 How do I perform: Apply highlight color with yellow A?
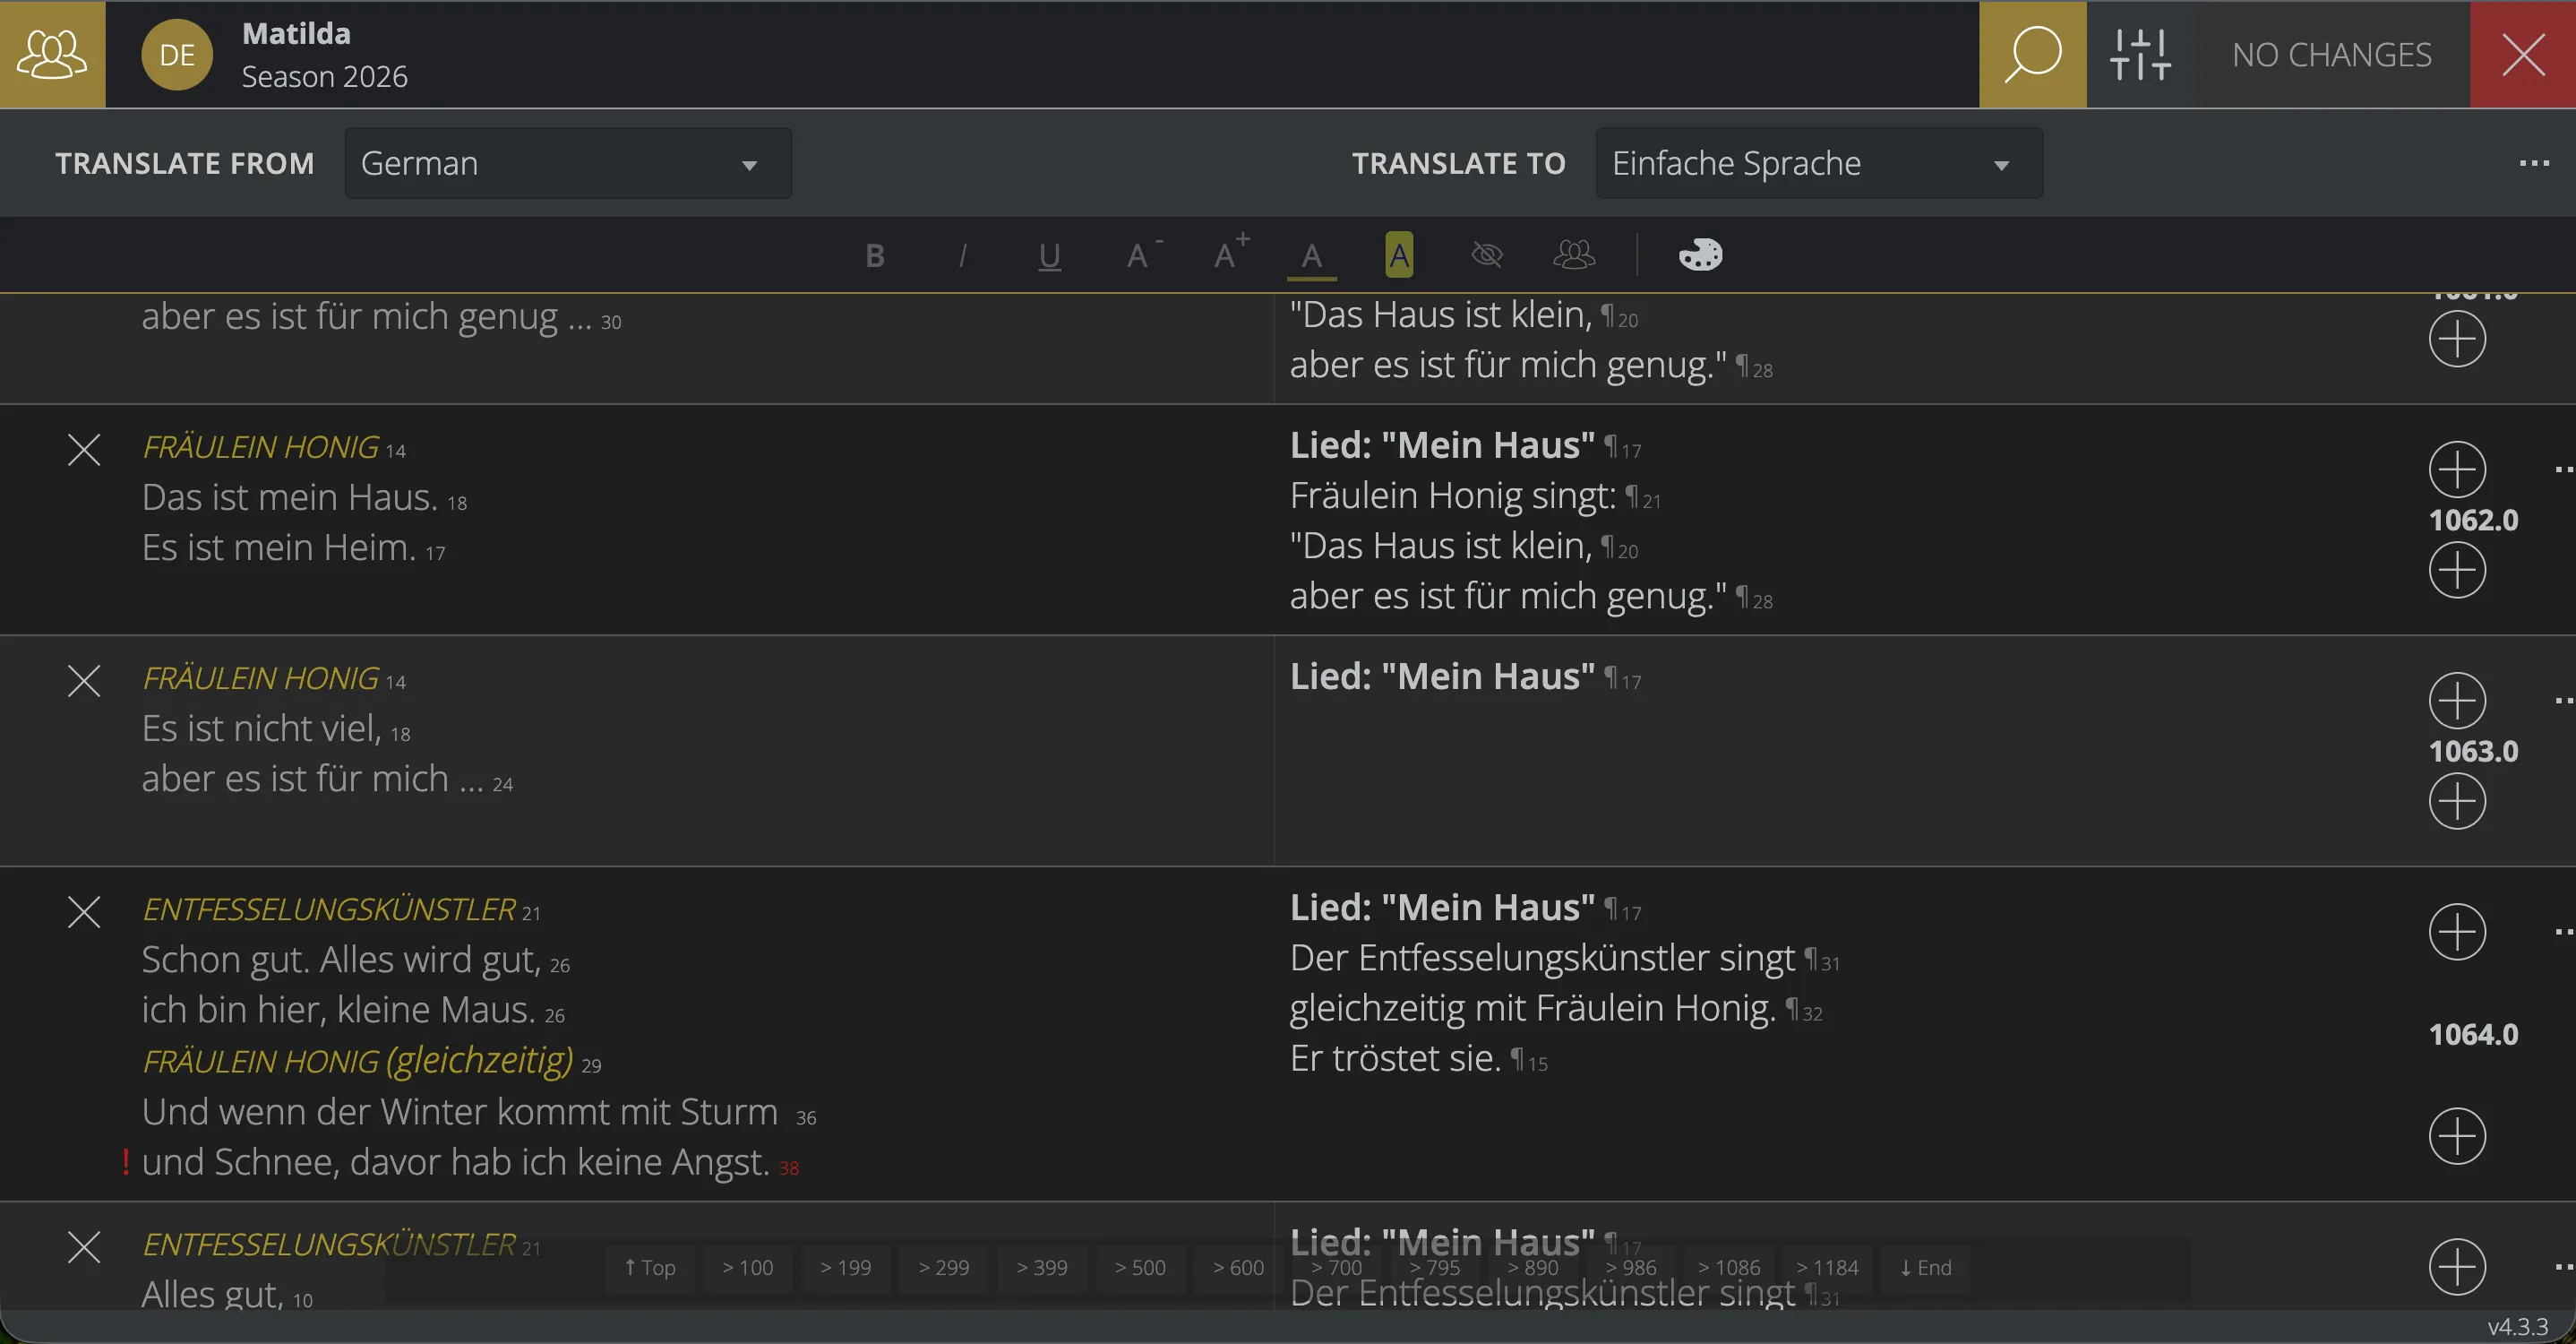click(1399, 255)
